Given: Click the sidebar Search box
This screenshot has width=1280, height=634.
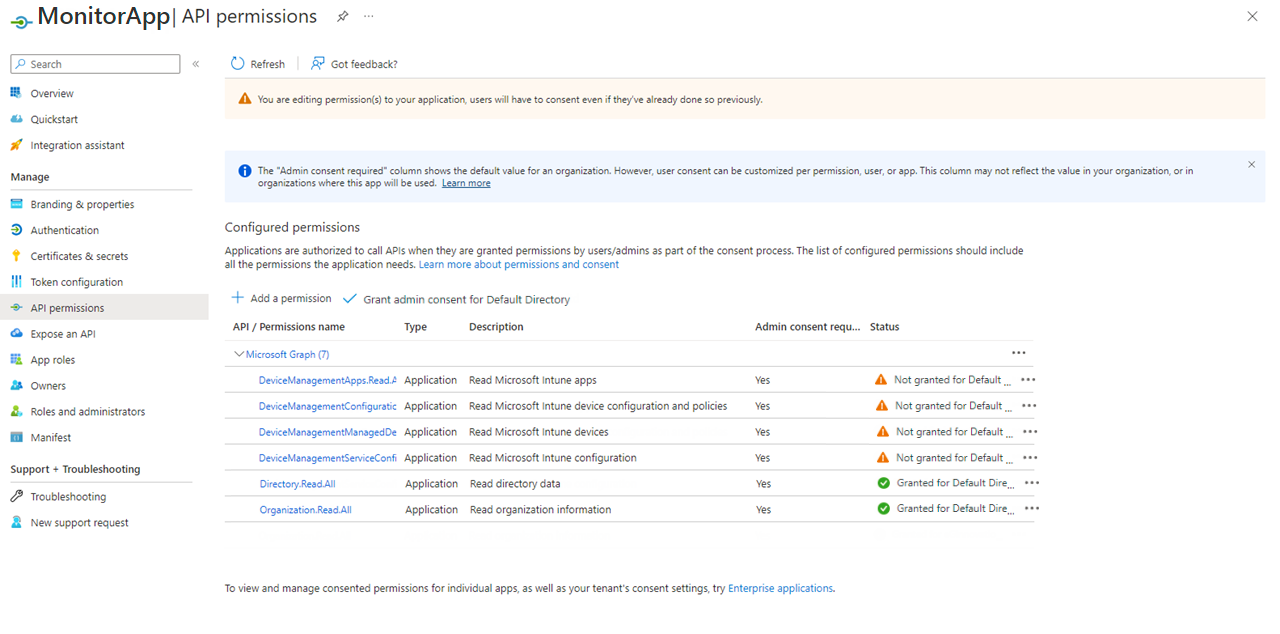Looking at the screenshot, I should (x=95, y=64).
